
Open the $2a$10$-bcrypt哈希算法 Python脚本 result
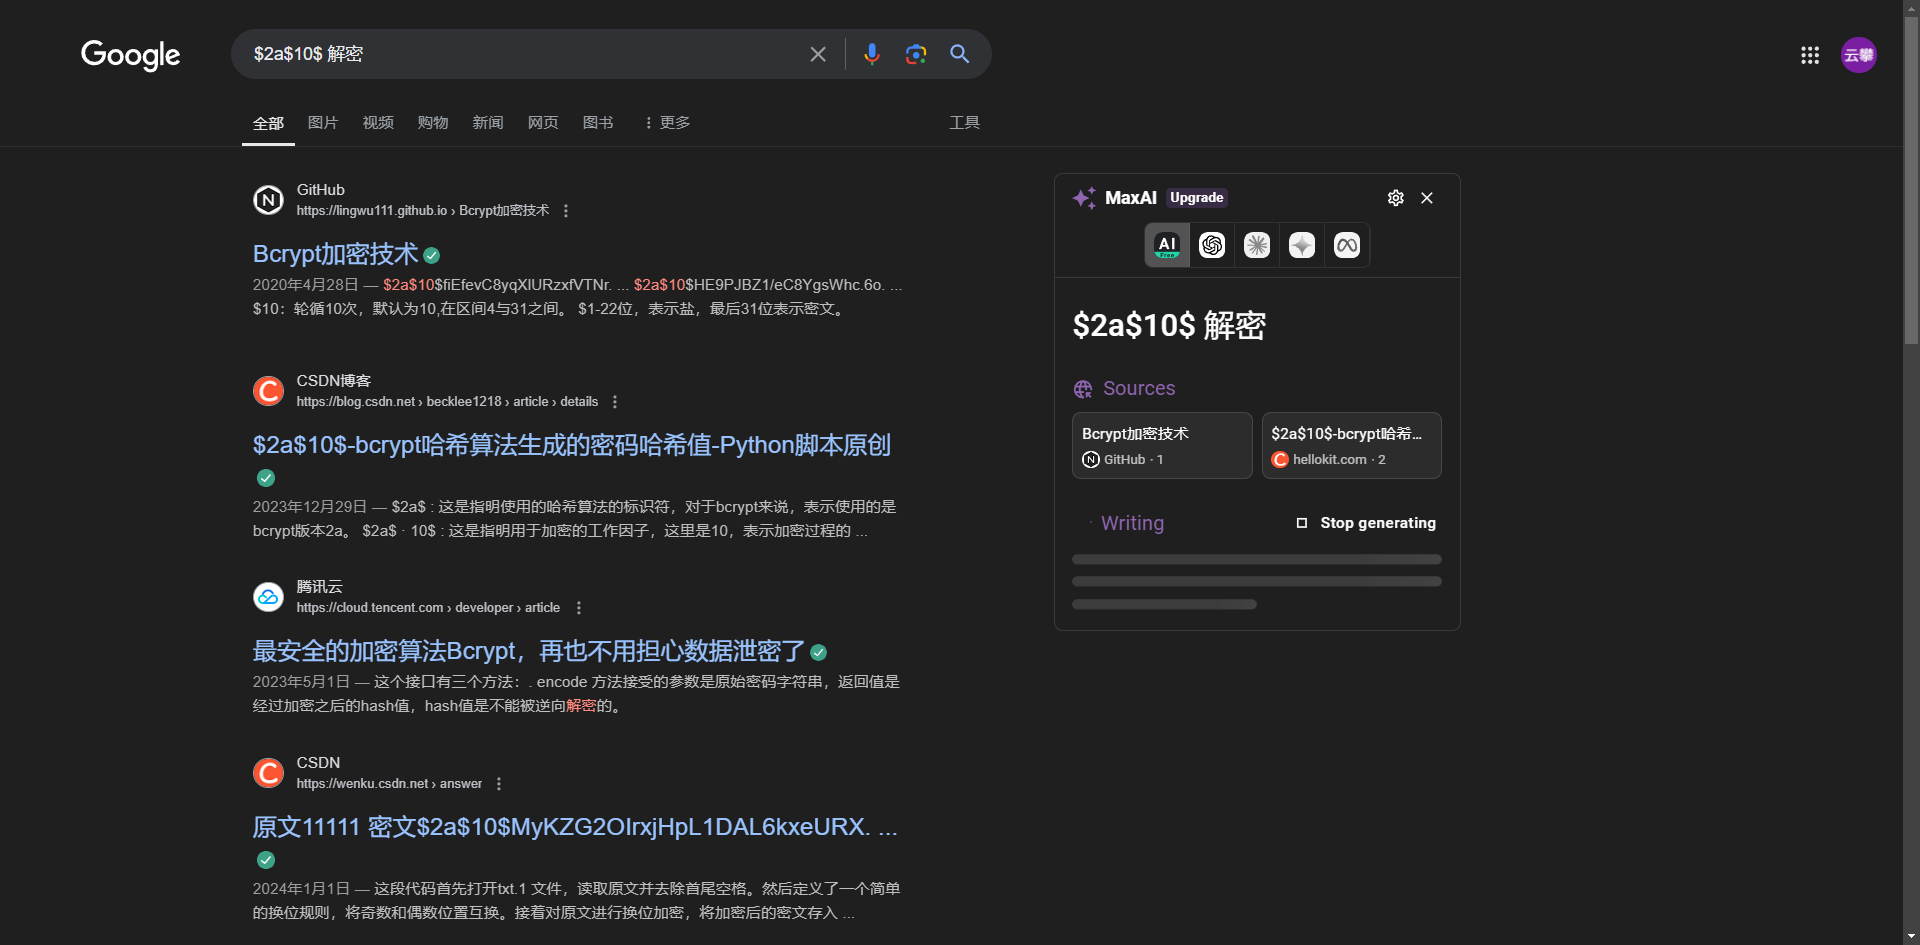tap(571, 445)
